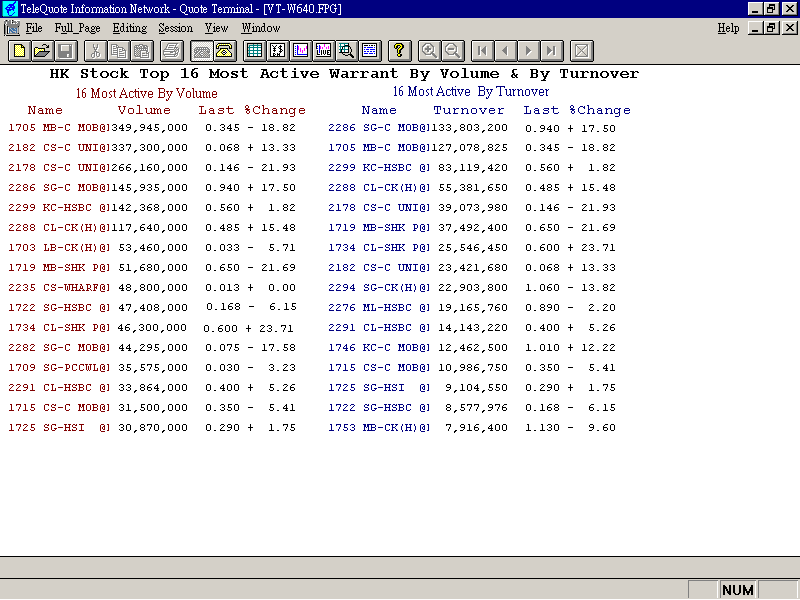This screenshot has width=800, height=600.
Task: Go to last page arrow icon
Action: (x=552, y=51)
